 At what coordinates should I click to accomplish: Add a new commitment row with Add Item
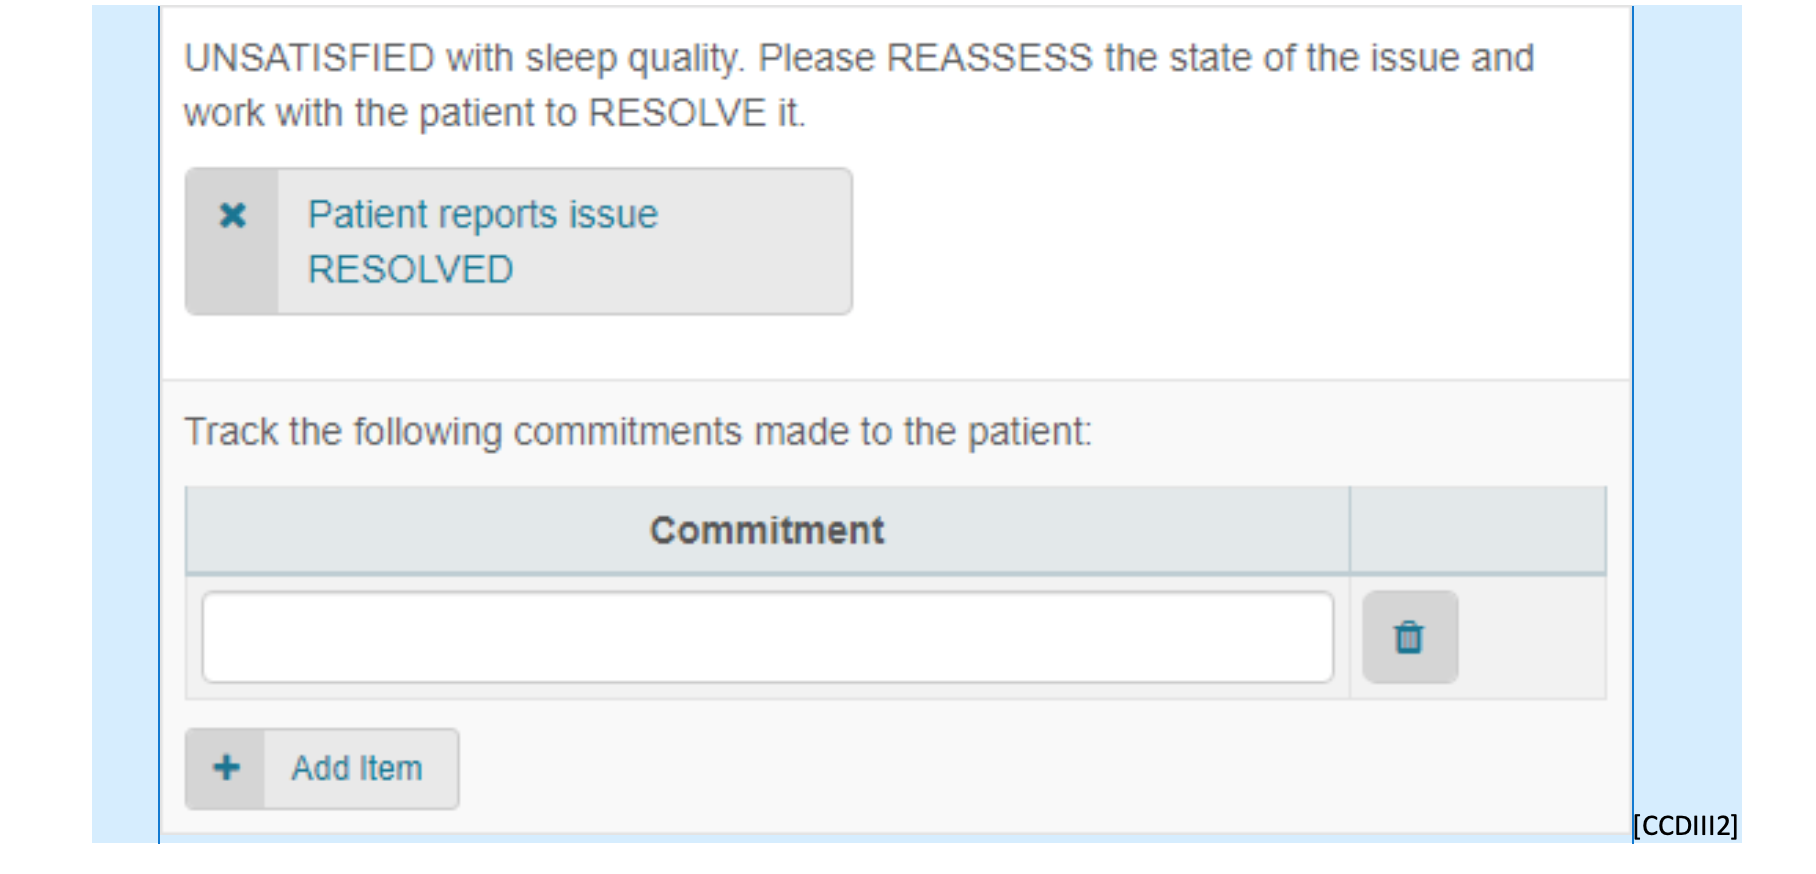(x=322, y=768)
